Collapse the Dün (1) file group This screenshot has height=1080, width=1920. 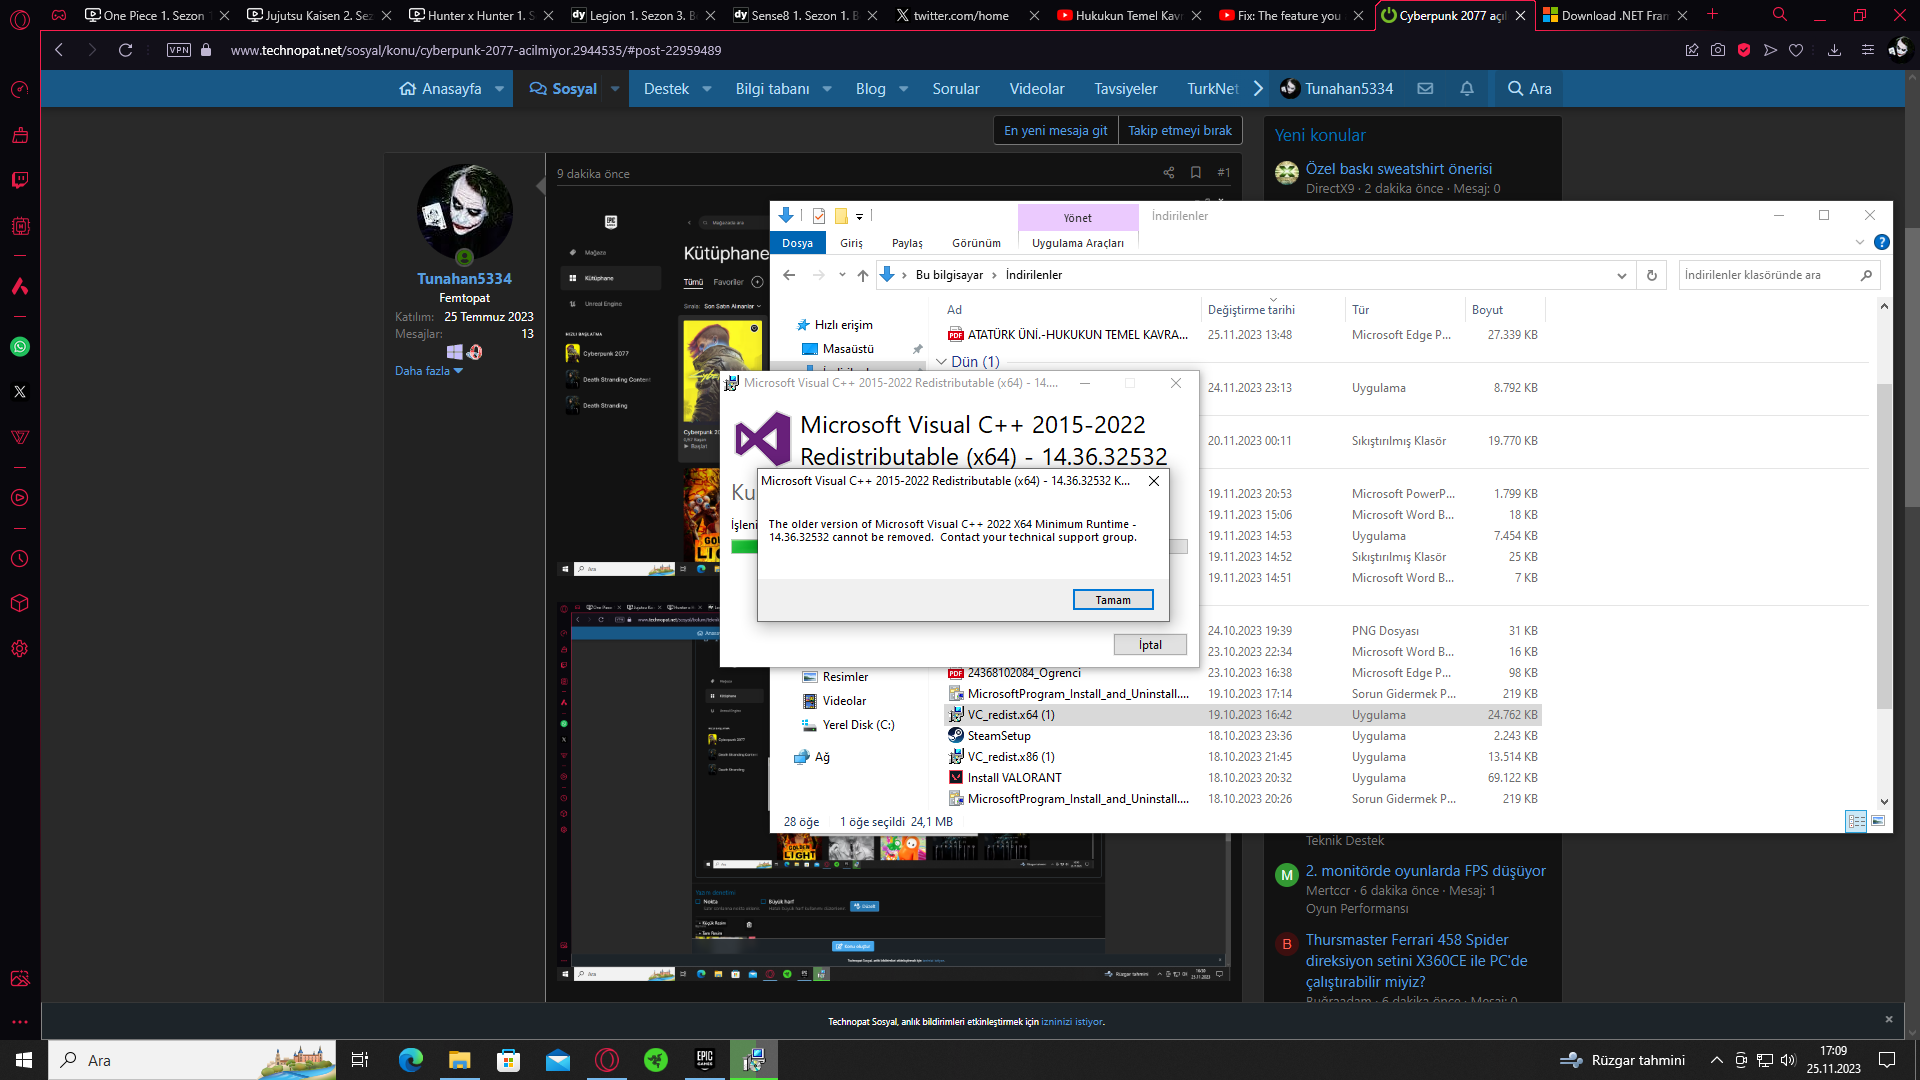(x=941, y=362)
